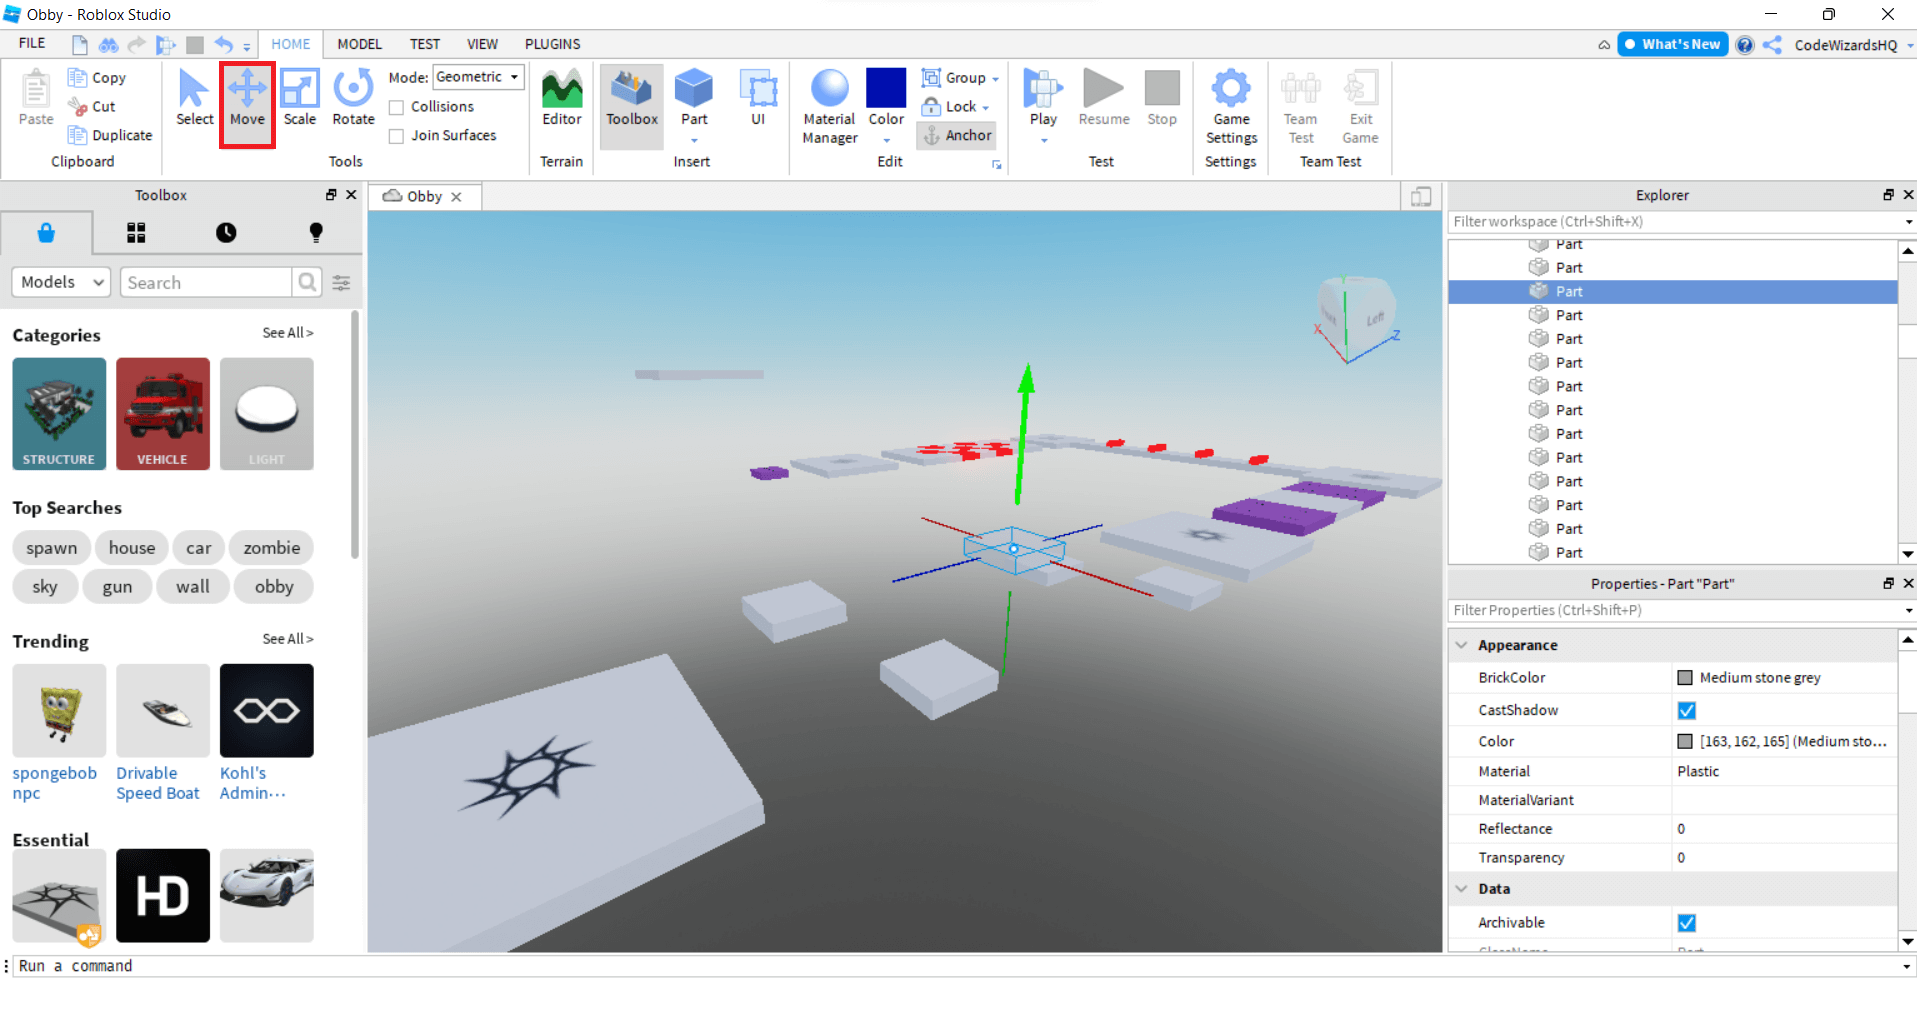Click See All next to Trending
The height and width of the screenshot is (1017, 1917).
coord(288,639)
